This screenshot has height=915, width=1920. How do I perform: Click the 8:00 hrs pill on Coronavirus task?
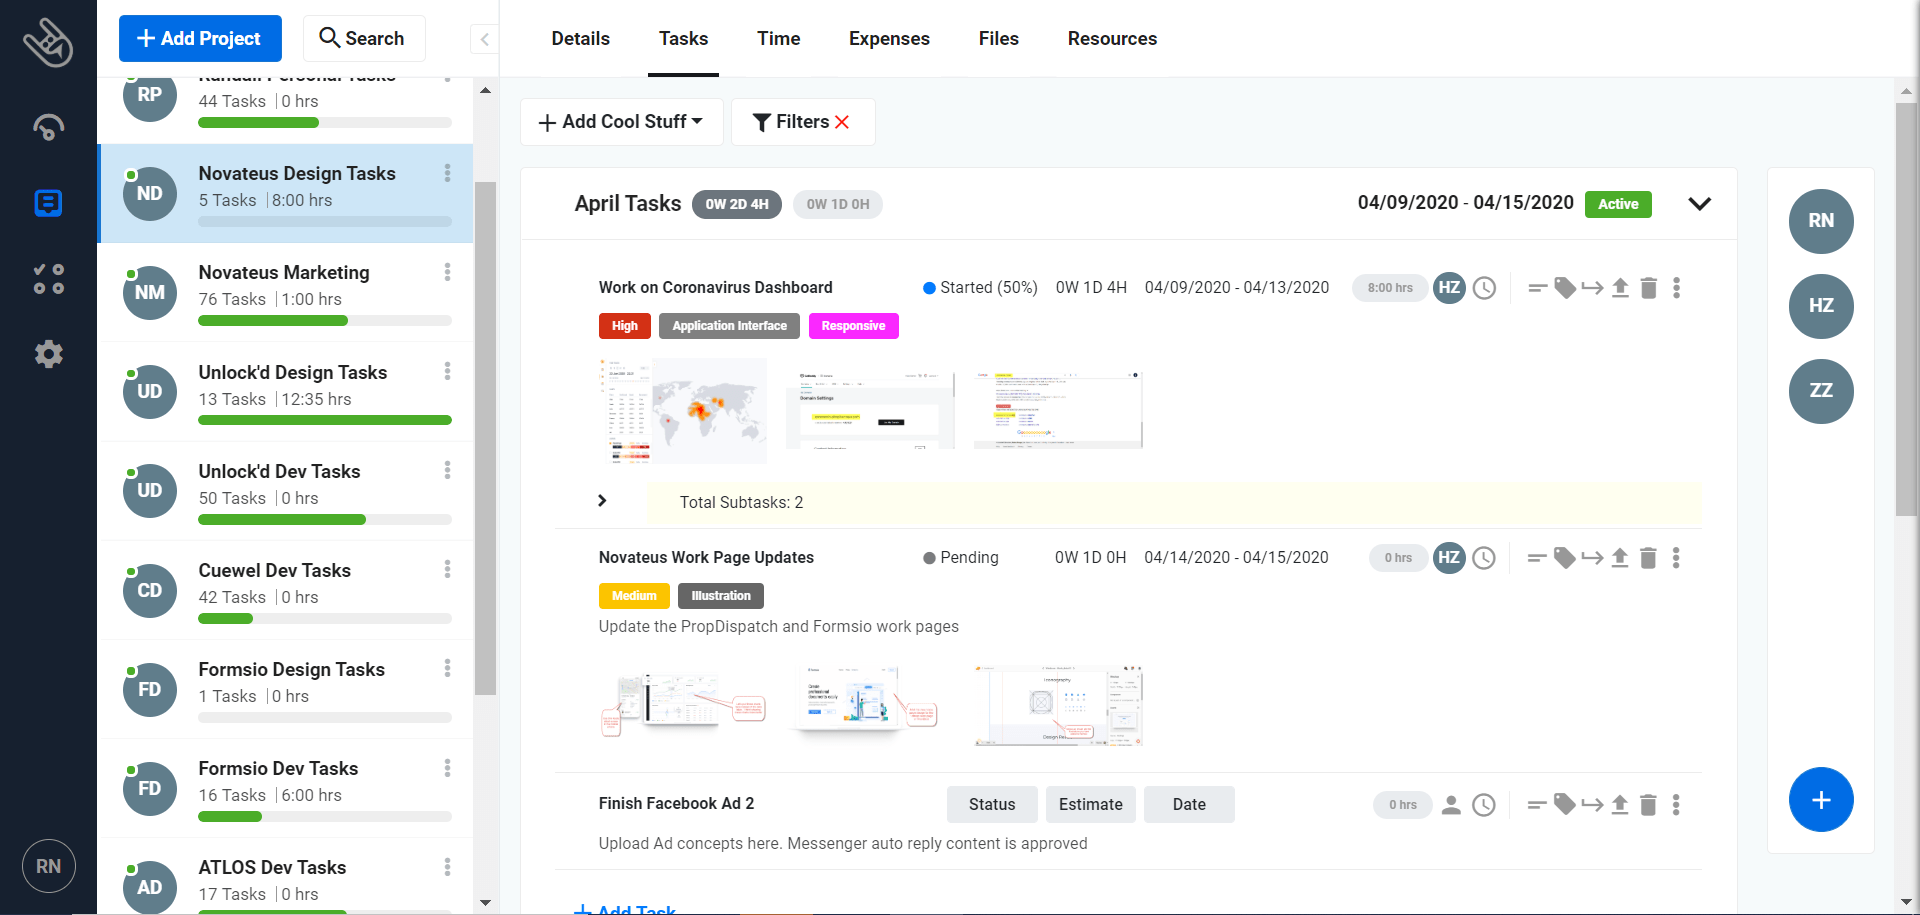(1390, 288)
